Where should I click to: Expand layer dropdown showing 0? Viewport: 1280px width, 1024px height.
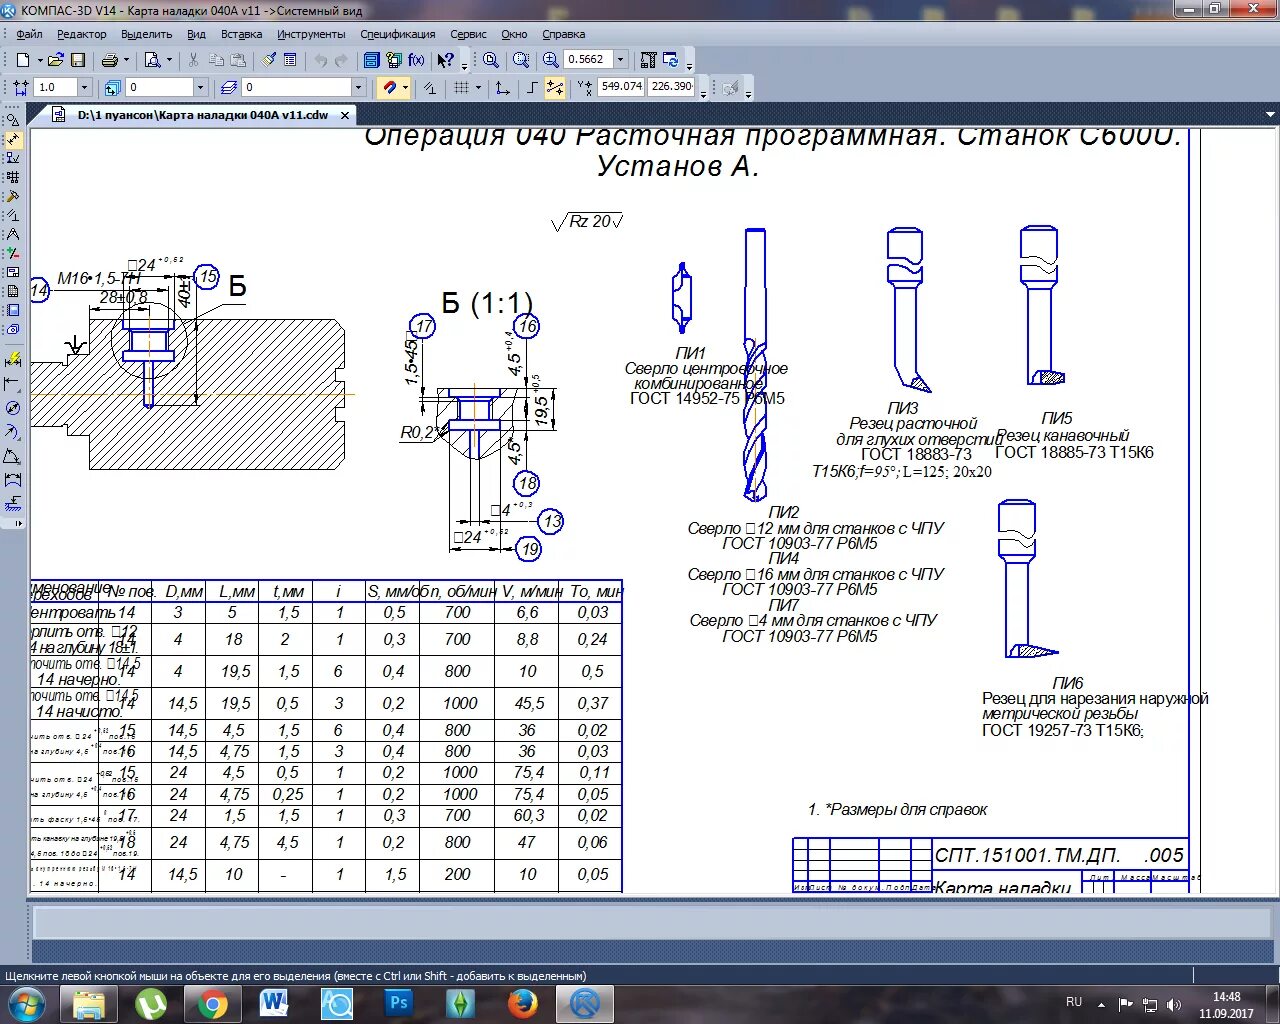(358, 87)
